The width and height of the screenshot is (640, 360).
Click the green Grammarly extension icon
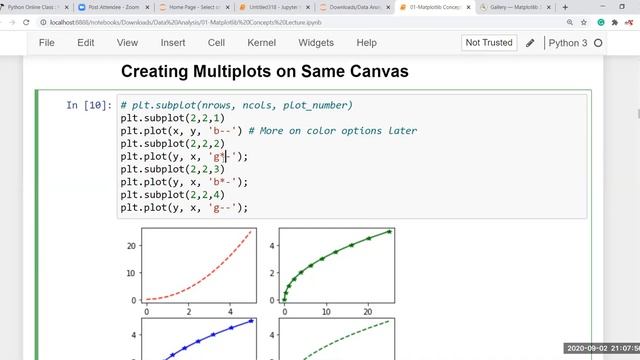pos(601,22)
